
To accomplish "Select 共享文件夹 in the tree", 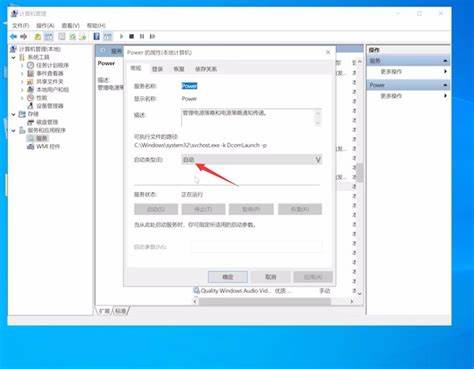I will pos(50,81).
